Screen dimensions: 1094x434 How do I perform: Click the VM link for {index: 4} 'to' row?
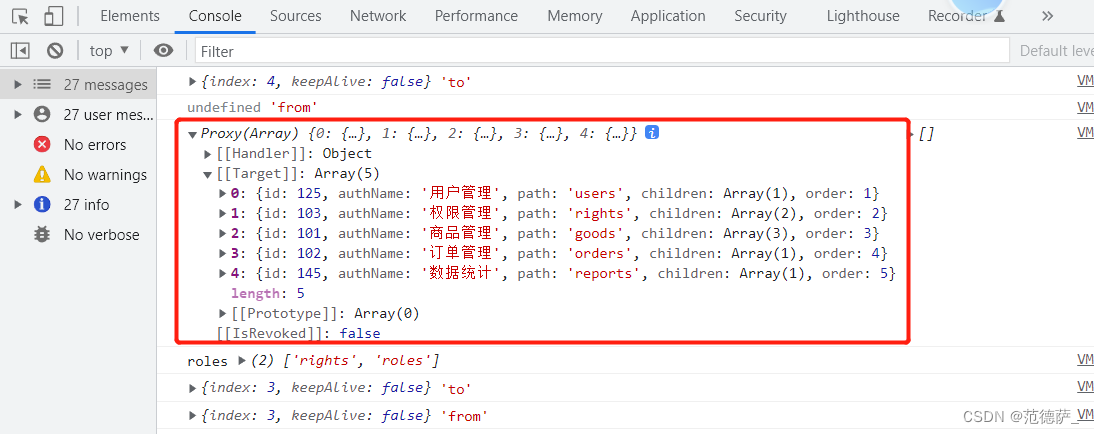pyautogui.click(x=1085, y=81)
